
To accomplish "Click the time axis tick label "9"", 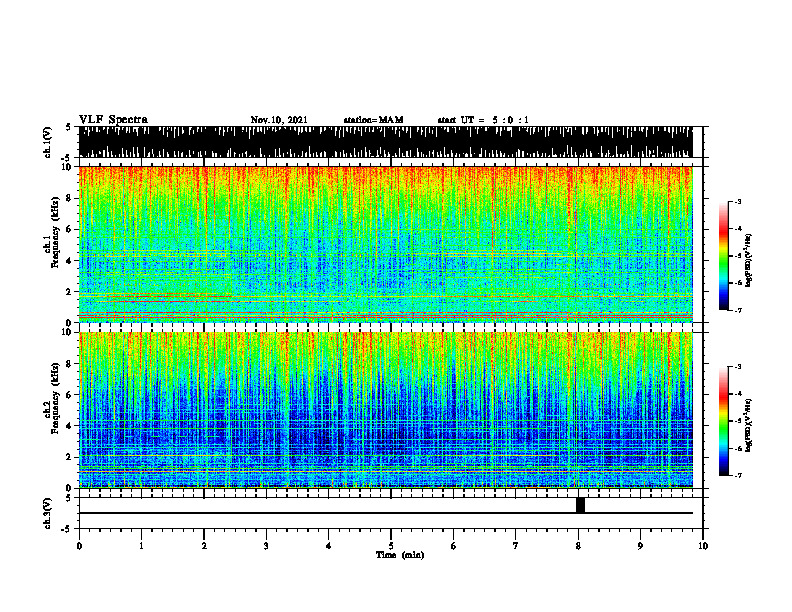I will [x=640, y=546].
